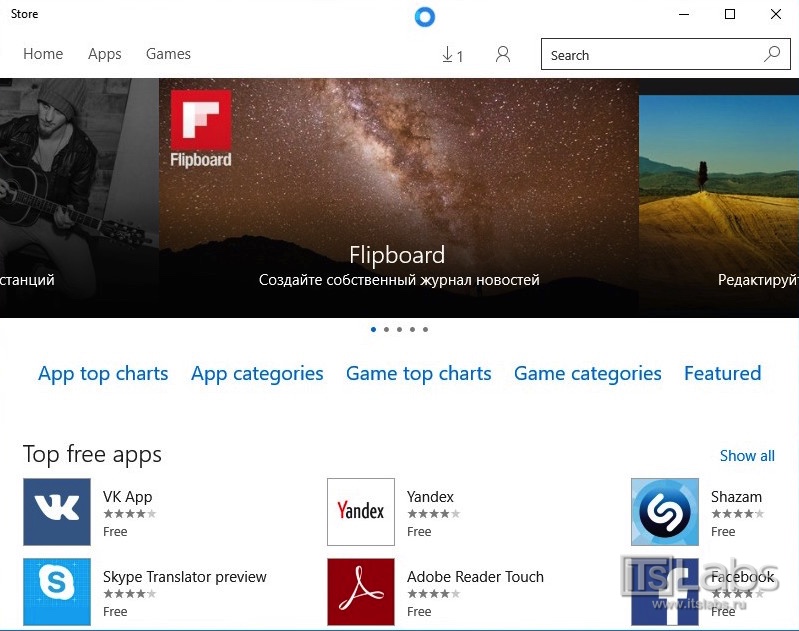This screenshot has width=799, height=631.
Task: Open Game top charts link
Action: pyautogui.click(x=419, y=374)
